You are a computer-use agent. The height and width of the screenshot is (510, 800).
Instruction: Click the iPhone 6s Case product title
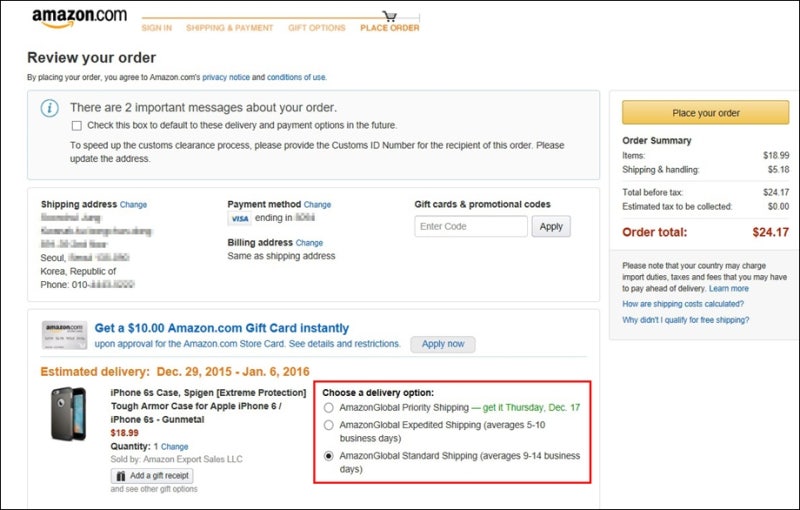point(208,406)
